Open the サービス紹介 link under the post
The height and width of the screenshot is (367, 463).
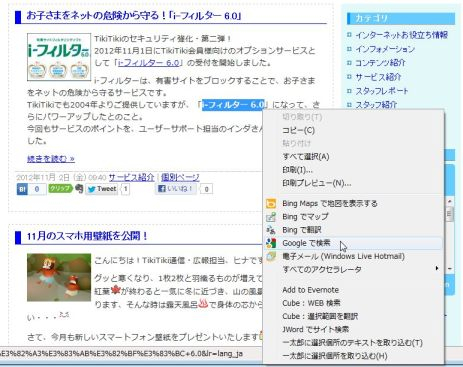click(x=131, y=177)
